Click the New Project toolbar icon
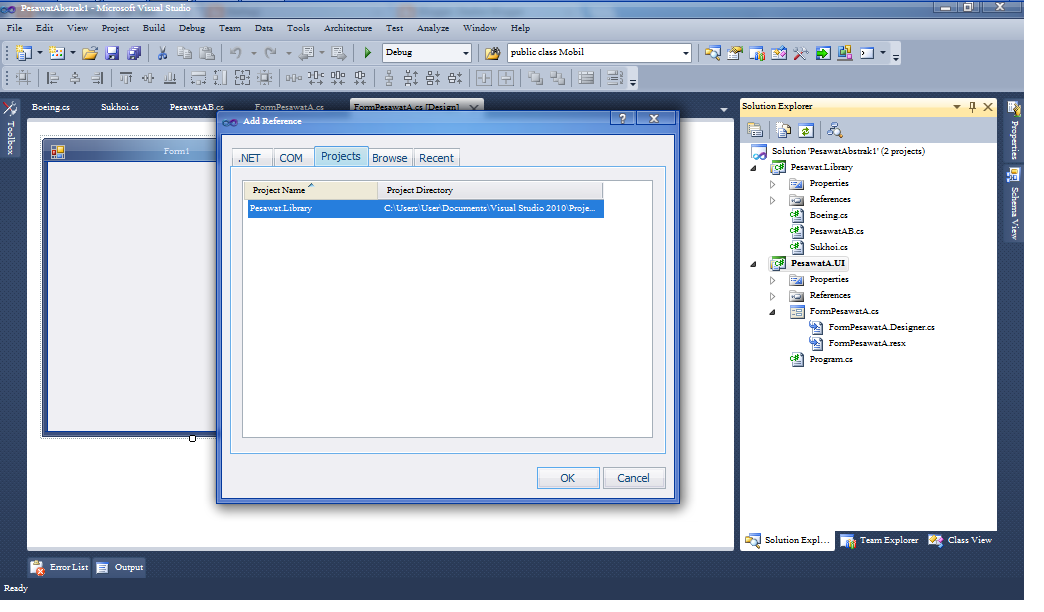This screenshot has width=1044, height=612. click(24, 53)
